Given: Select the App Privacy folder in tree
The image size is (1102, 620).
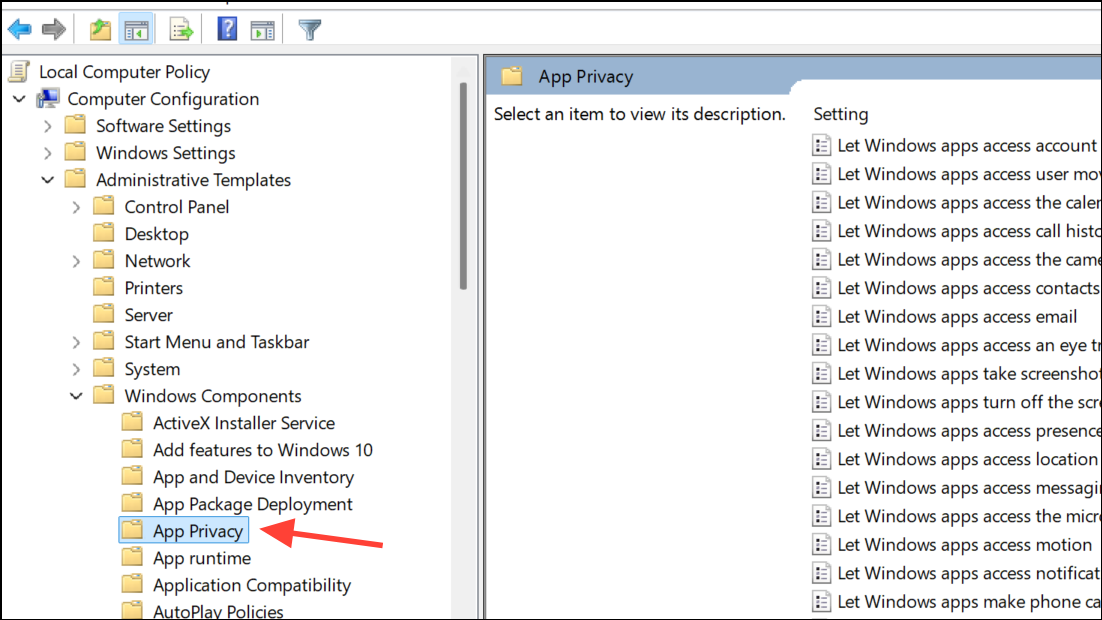Looking at the screenshot, I should pyautogui.click(x=197, y=531).
